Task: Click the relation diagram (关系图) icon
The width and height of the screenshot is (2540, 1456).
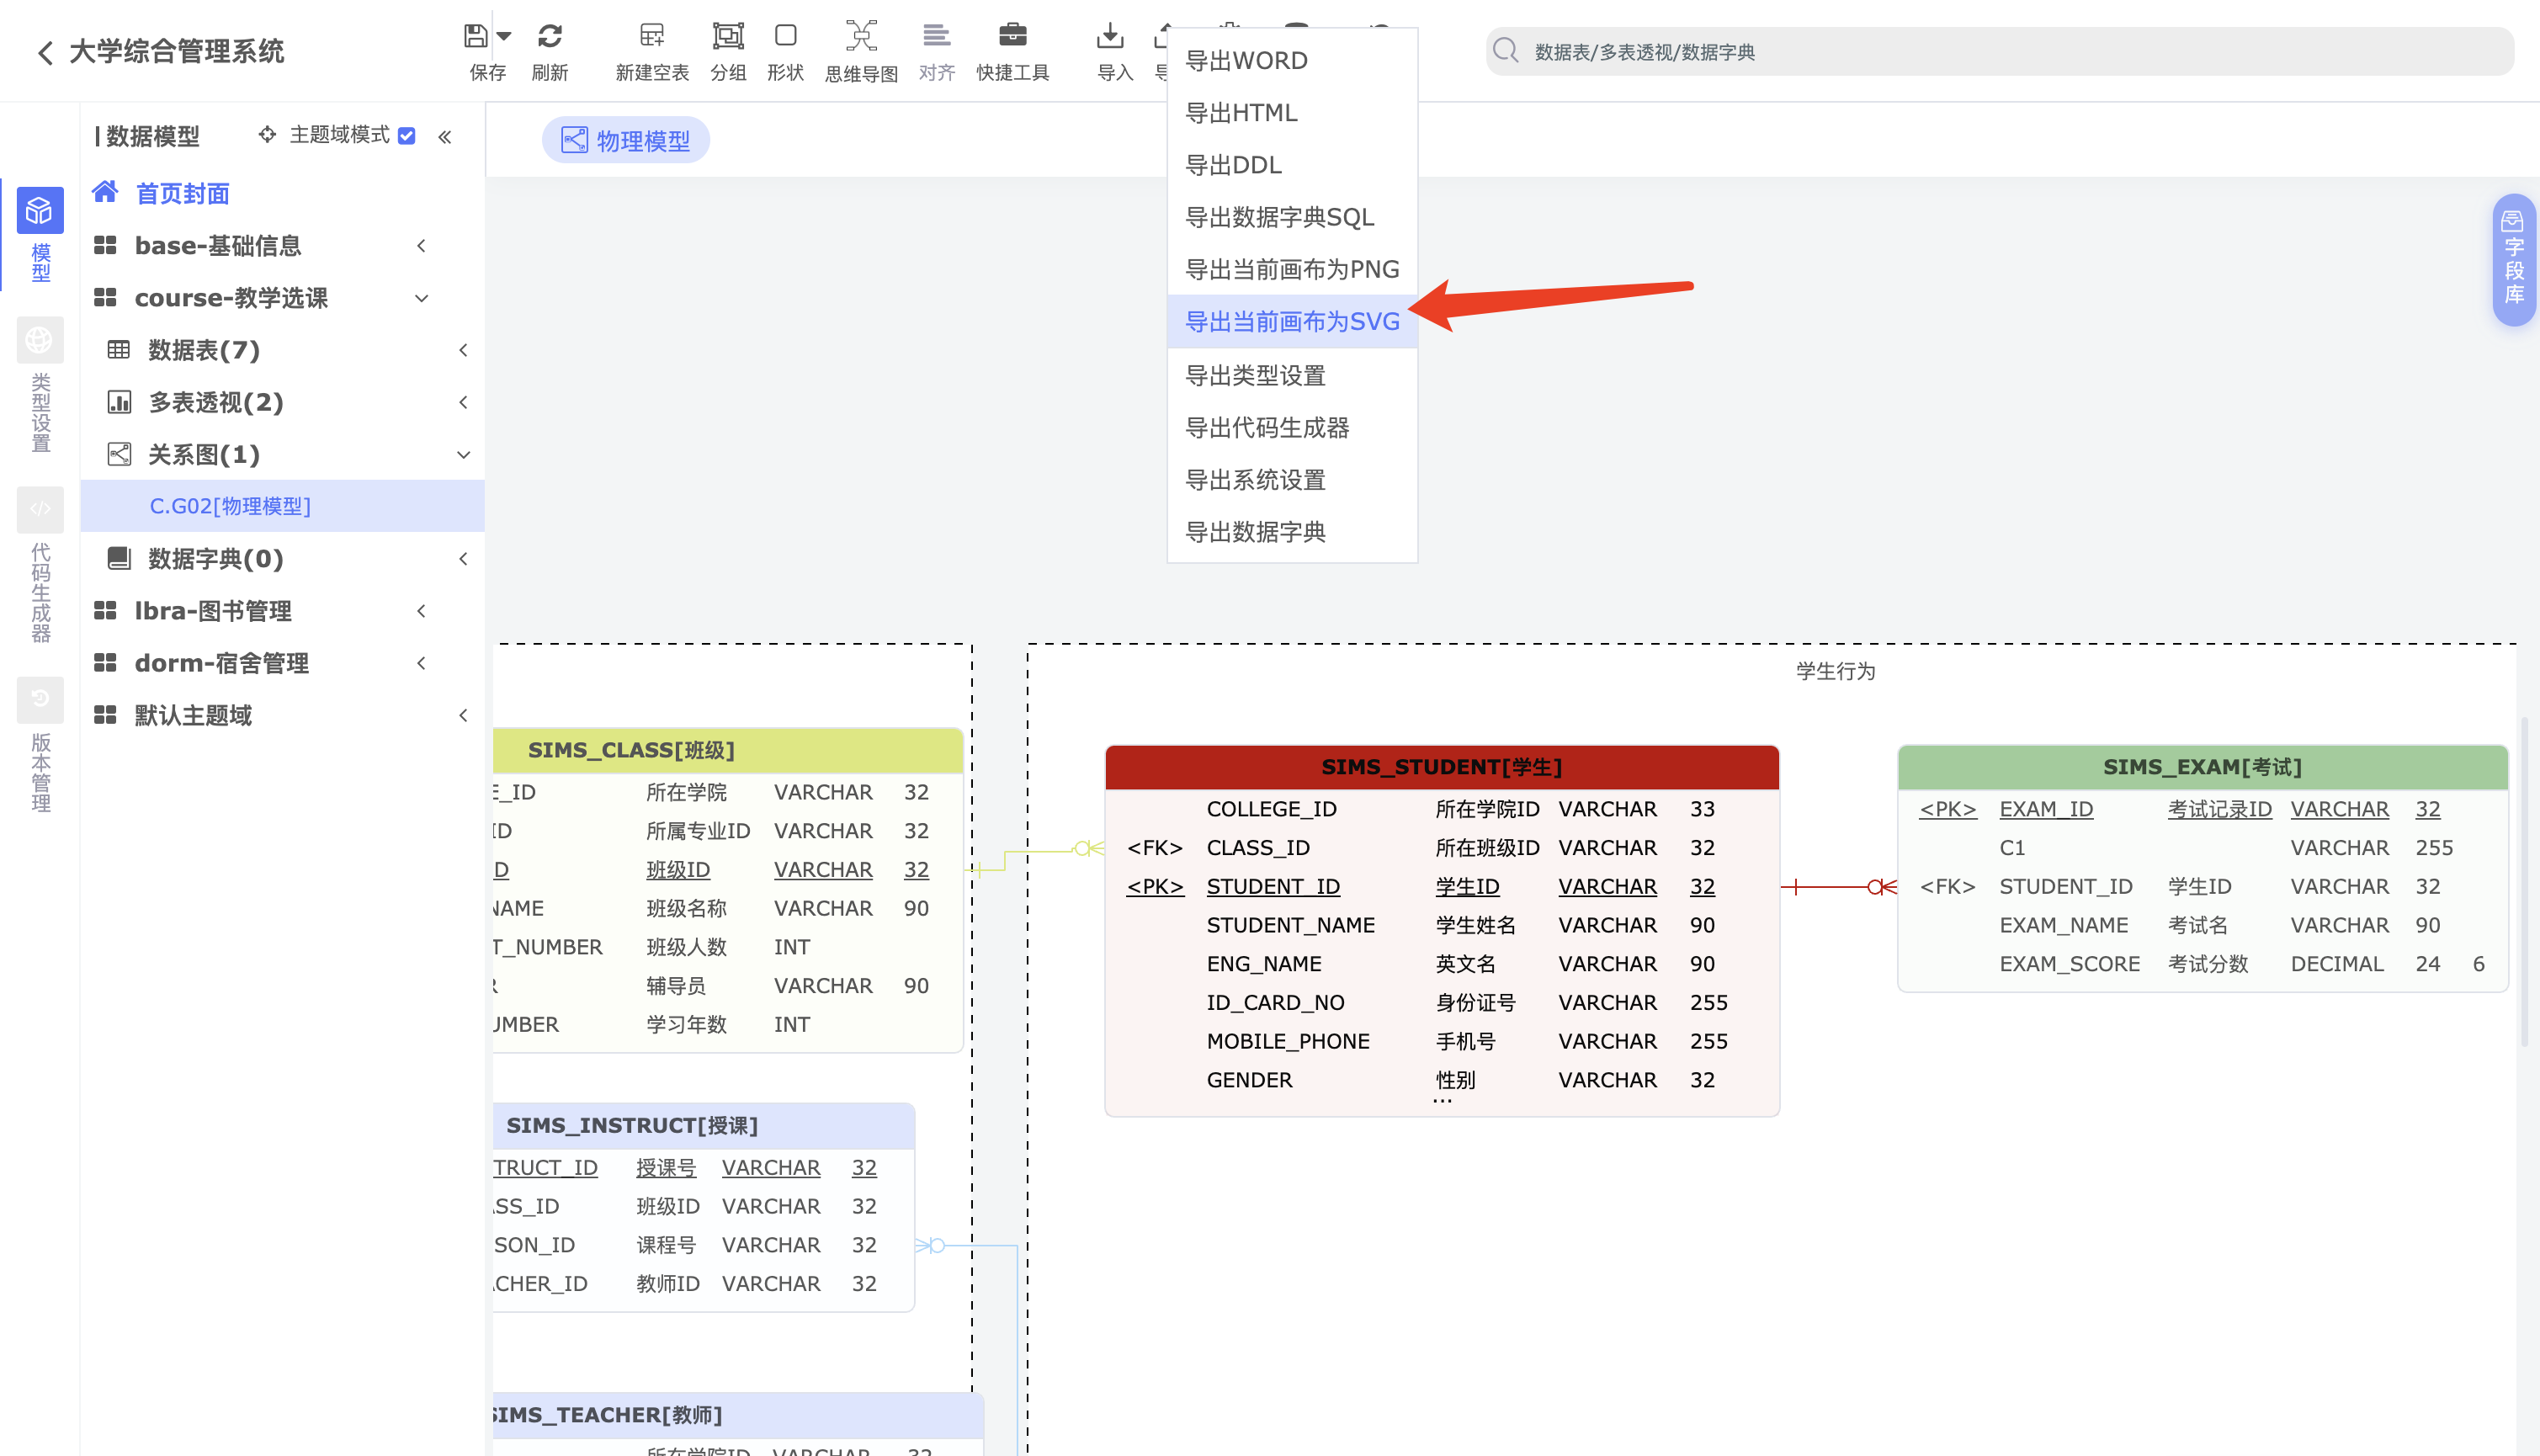Action: (x=119, y=454)
